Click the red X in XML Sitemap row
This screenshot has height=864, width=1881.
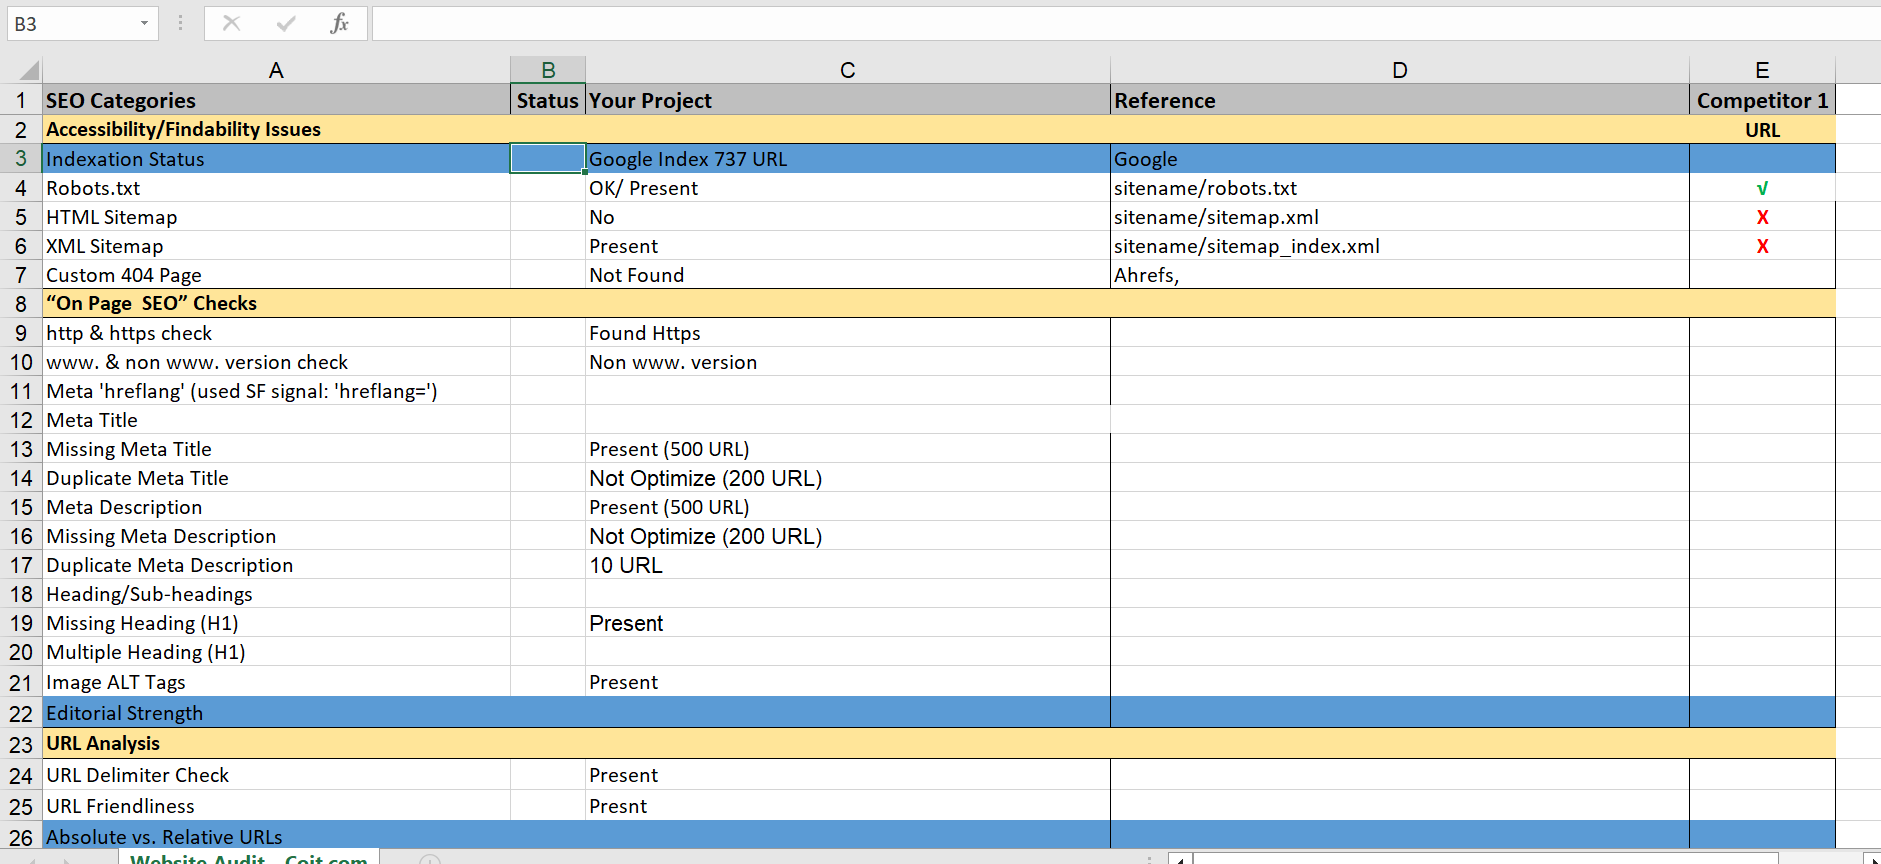click(1762, 246)
